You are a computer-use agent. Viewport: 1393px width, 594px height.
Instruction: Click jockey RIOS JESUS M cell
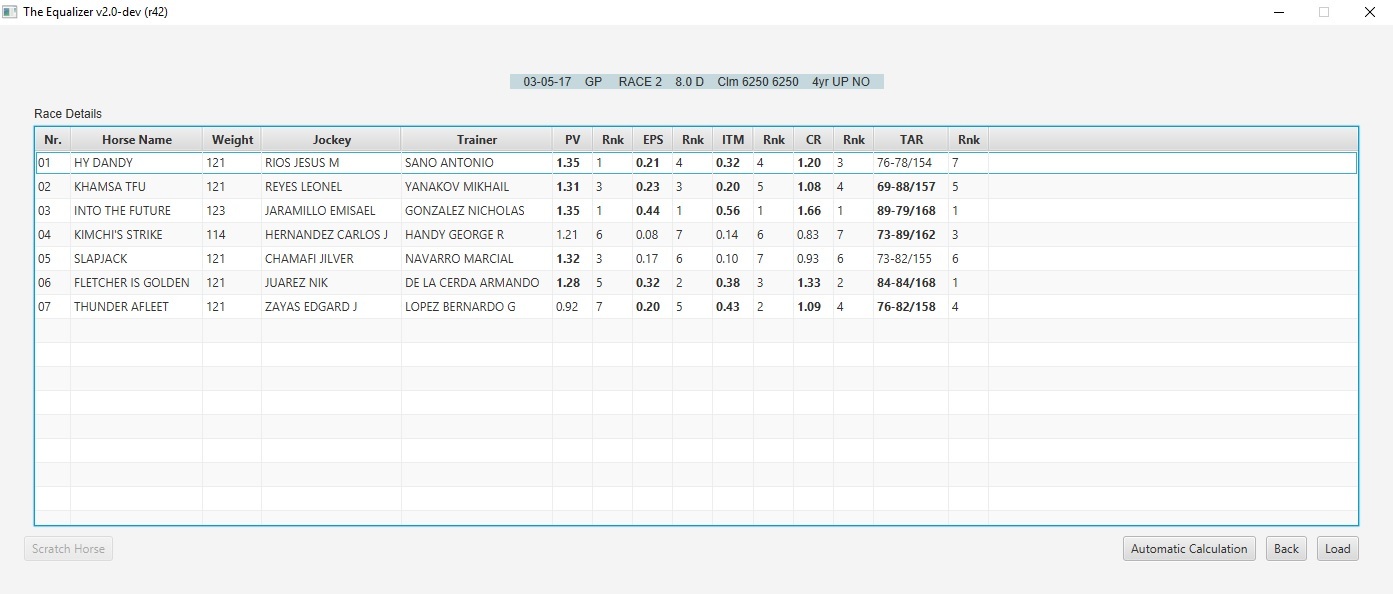point(331,162)
